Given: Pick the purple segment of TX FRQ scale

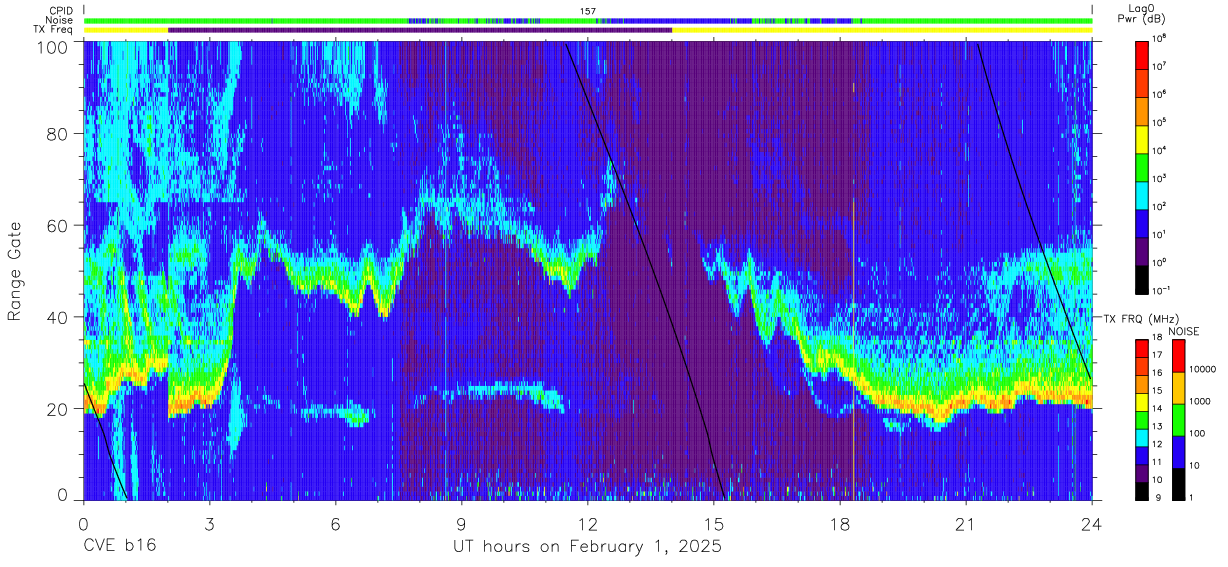Looking at the screenshot, I should (1141, 471).
